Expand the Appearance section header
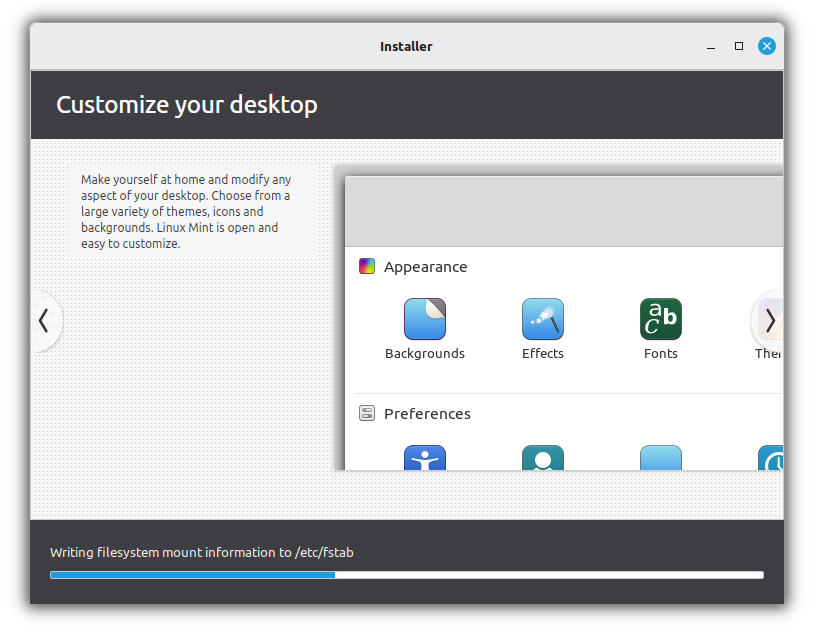 [x=366, y=266]
